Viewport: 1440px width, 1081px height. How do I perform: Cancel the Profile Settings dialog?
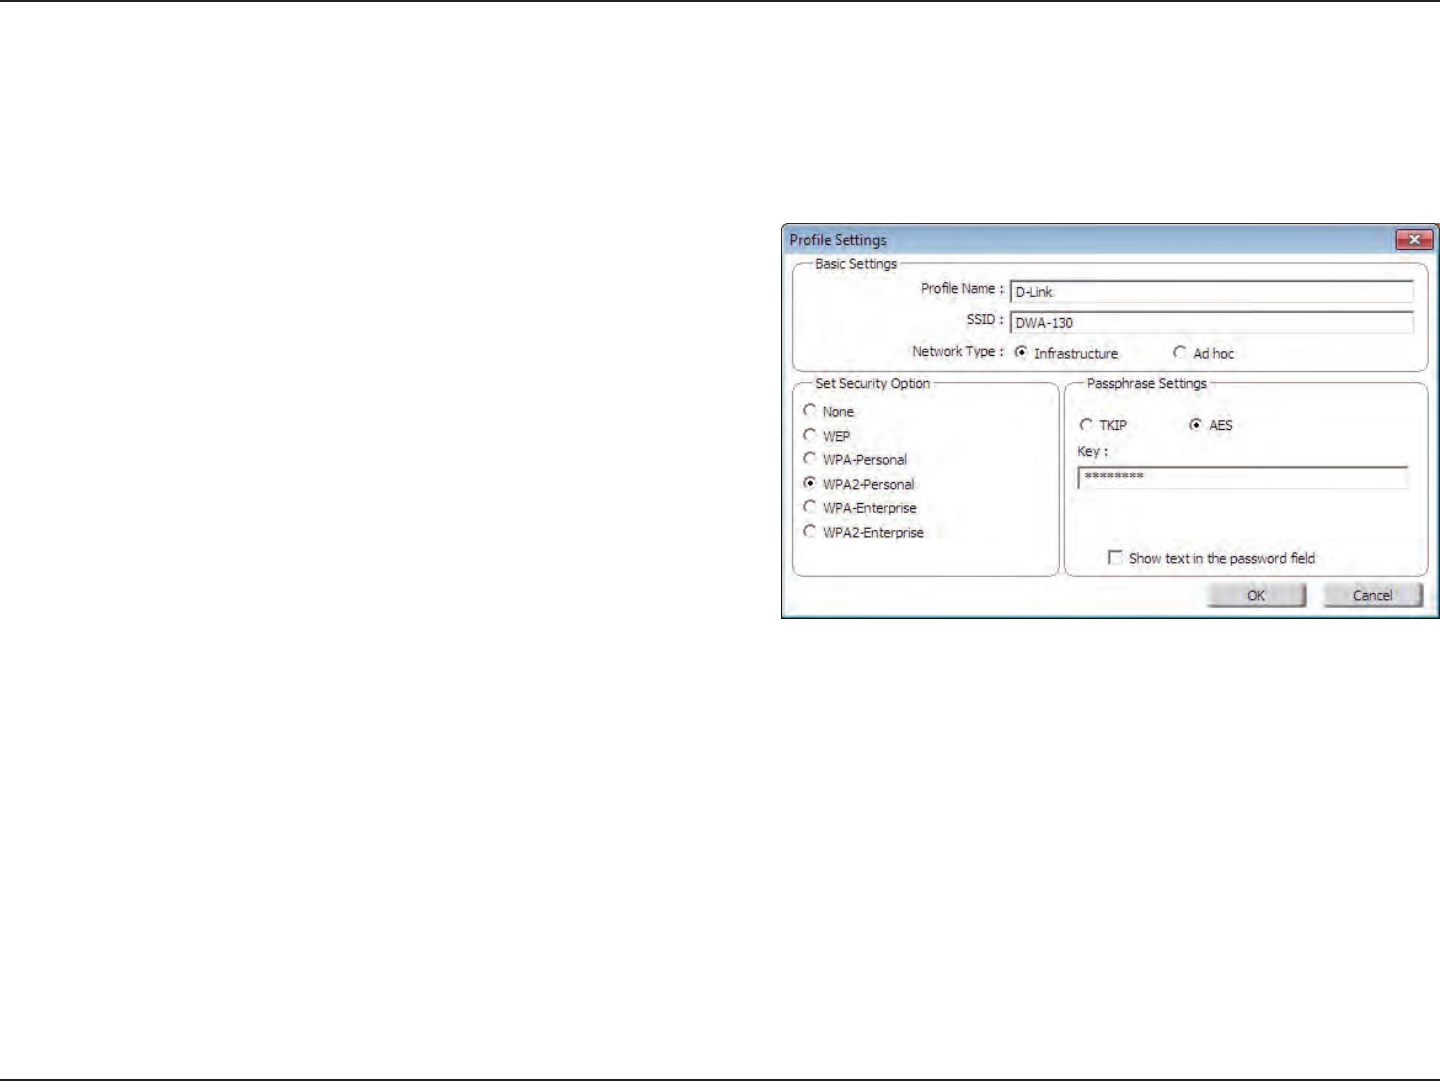tap(1372, 595)
